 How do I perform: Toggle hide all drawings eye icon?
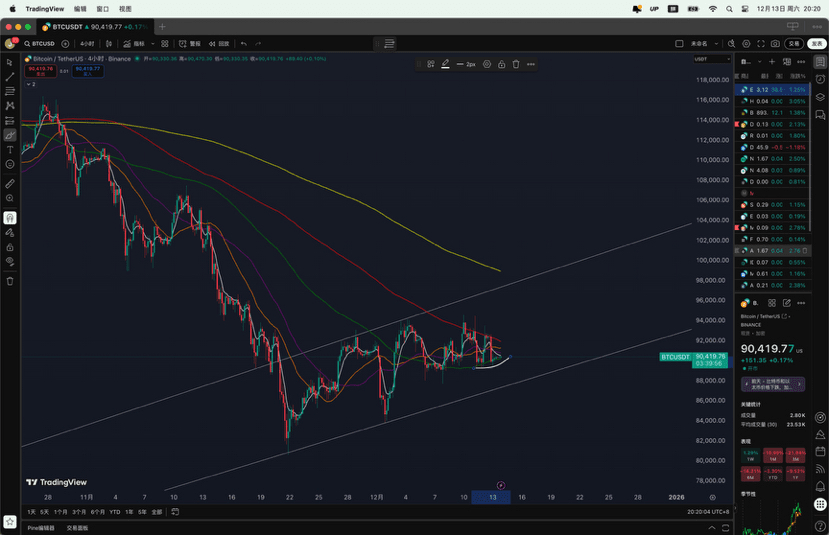pyautogui.click(x=10, y=261)
